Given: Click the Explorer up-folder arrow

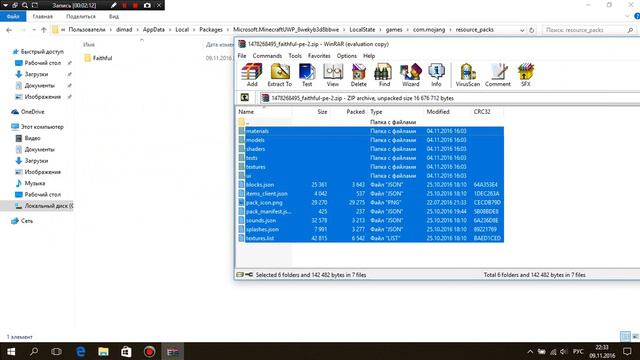Looking at the screenshot, I should click(x=44, y=30).
